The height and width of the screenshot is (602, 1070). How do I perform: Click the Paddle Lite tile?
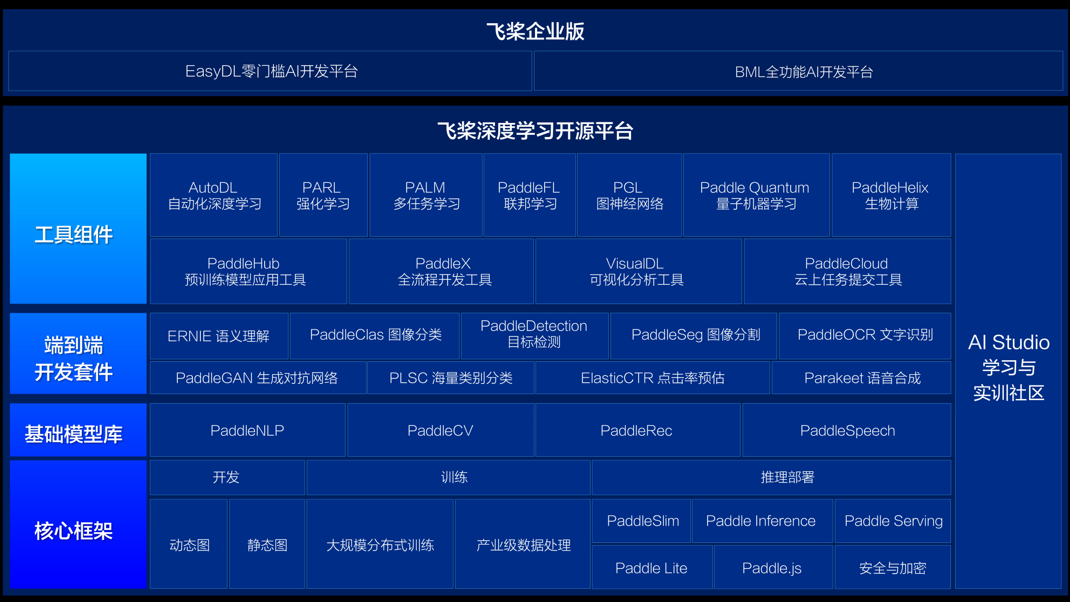tap(652, 567)
